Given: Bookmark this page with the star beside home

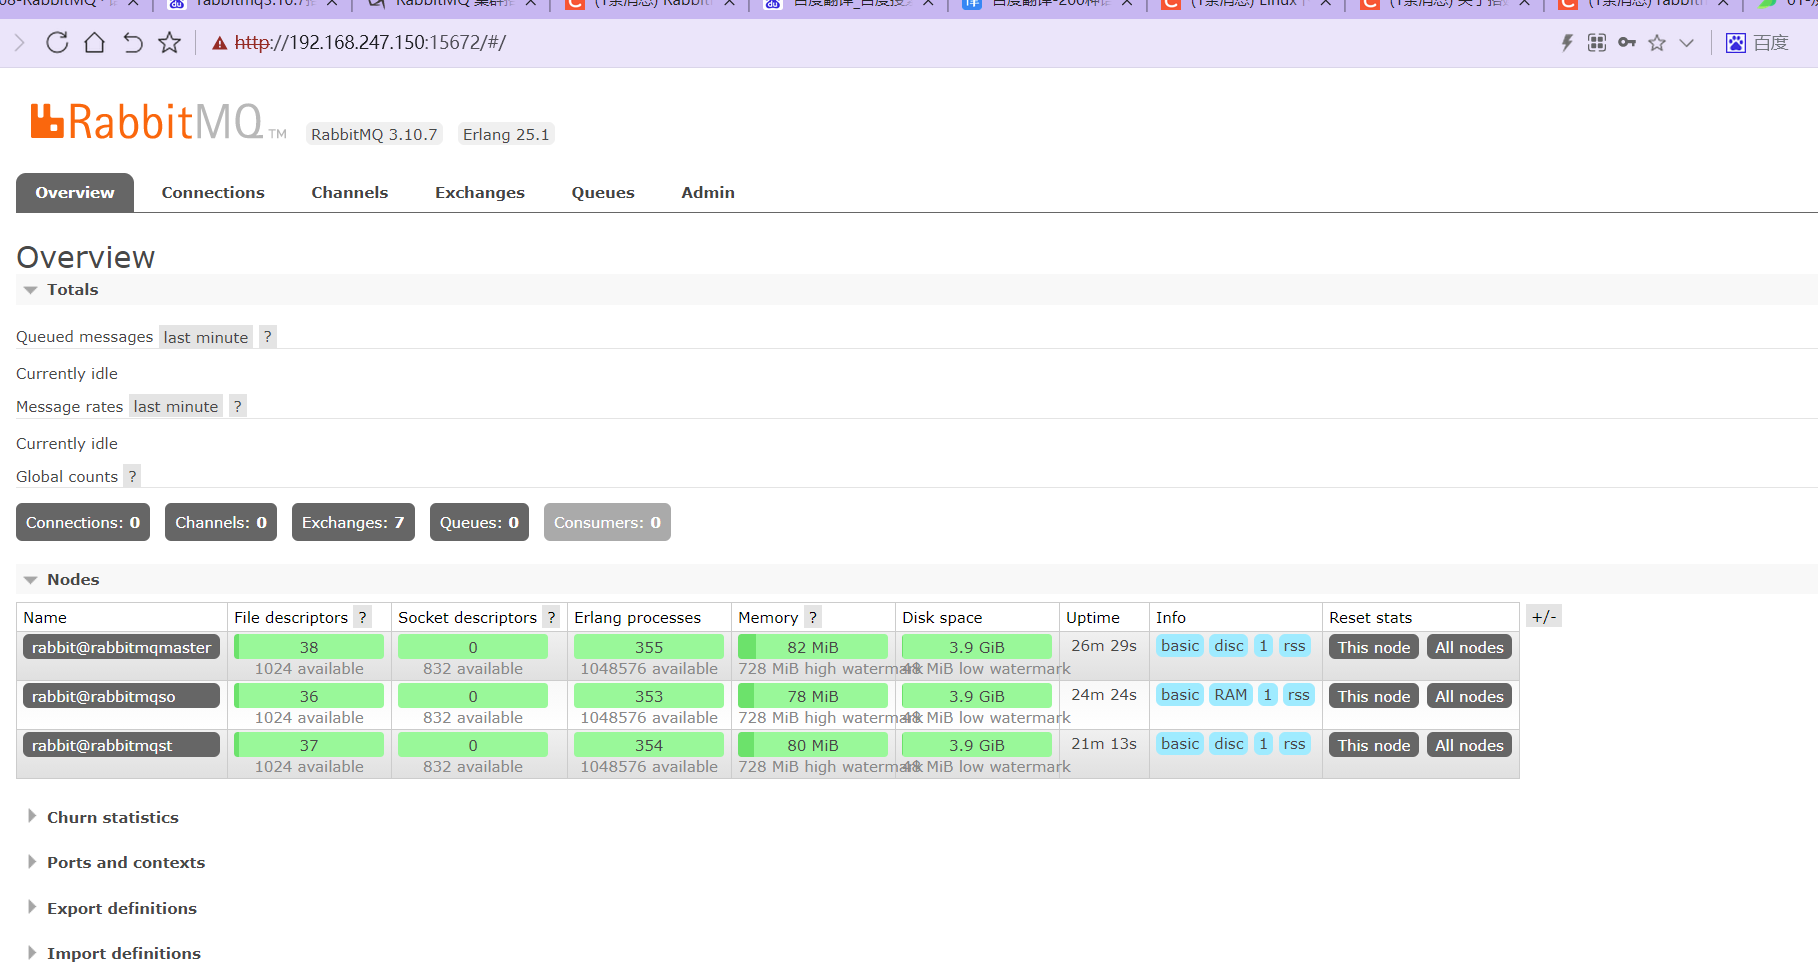Looking at the screenshot, I should [170, 43].
